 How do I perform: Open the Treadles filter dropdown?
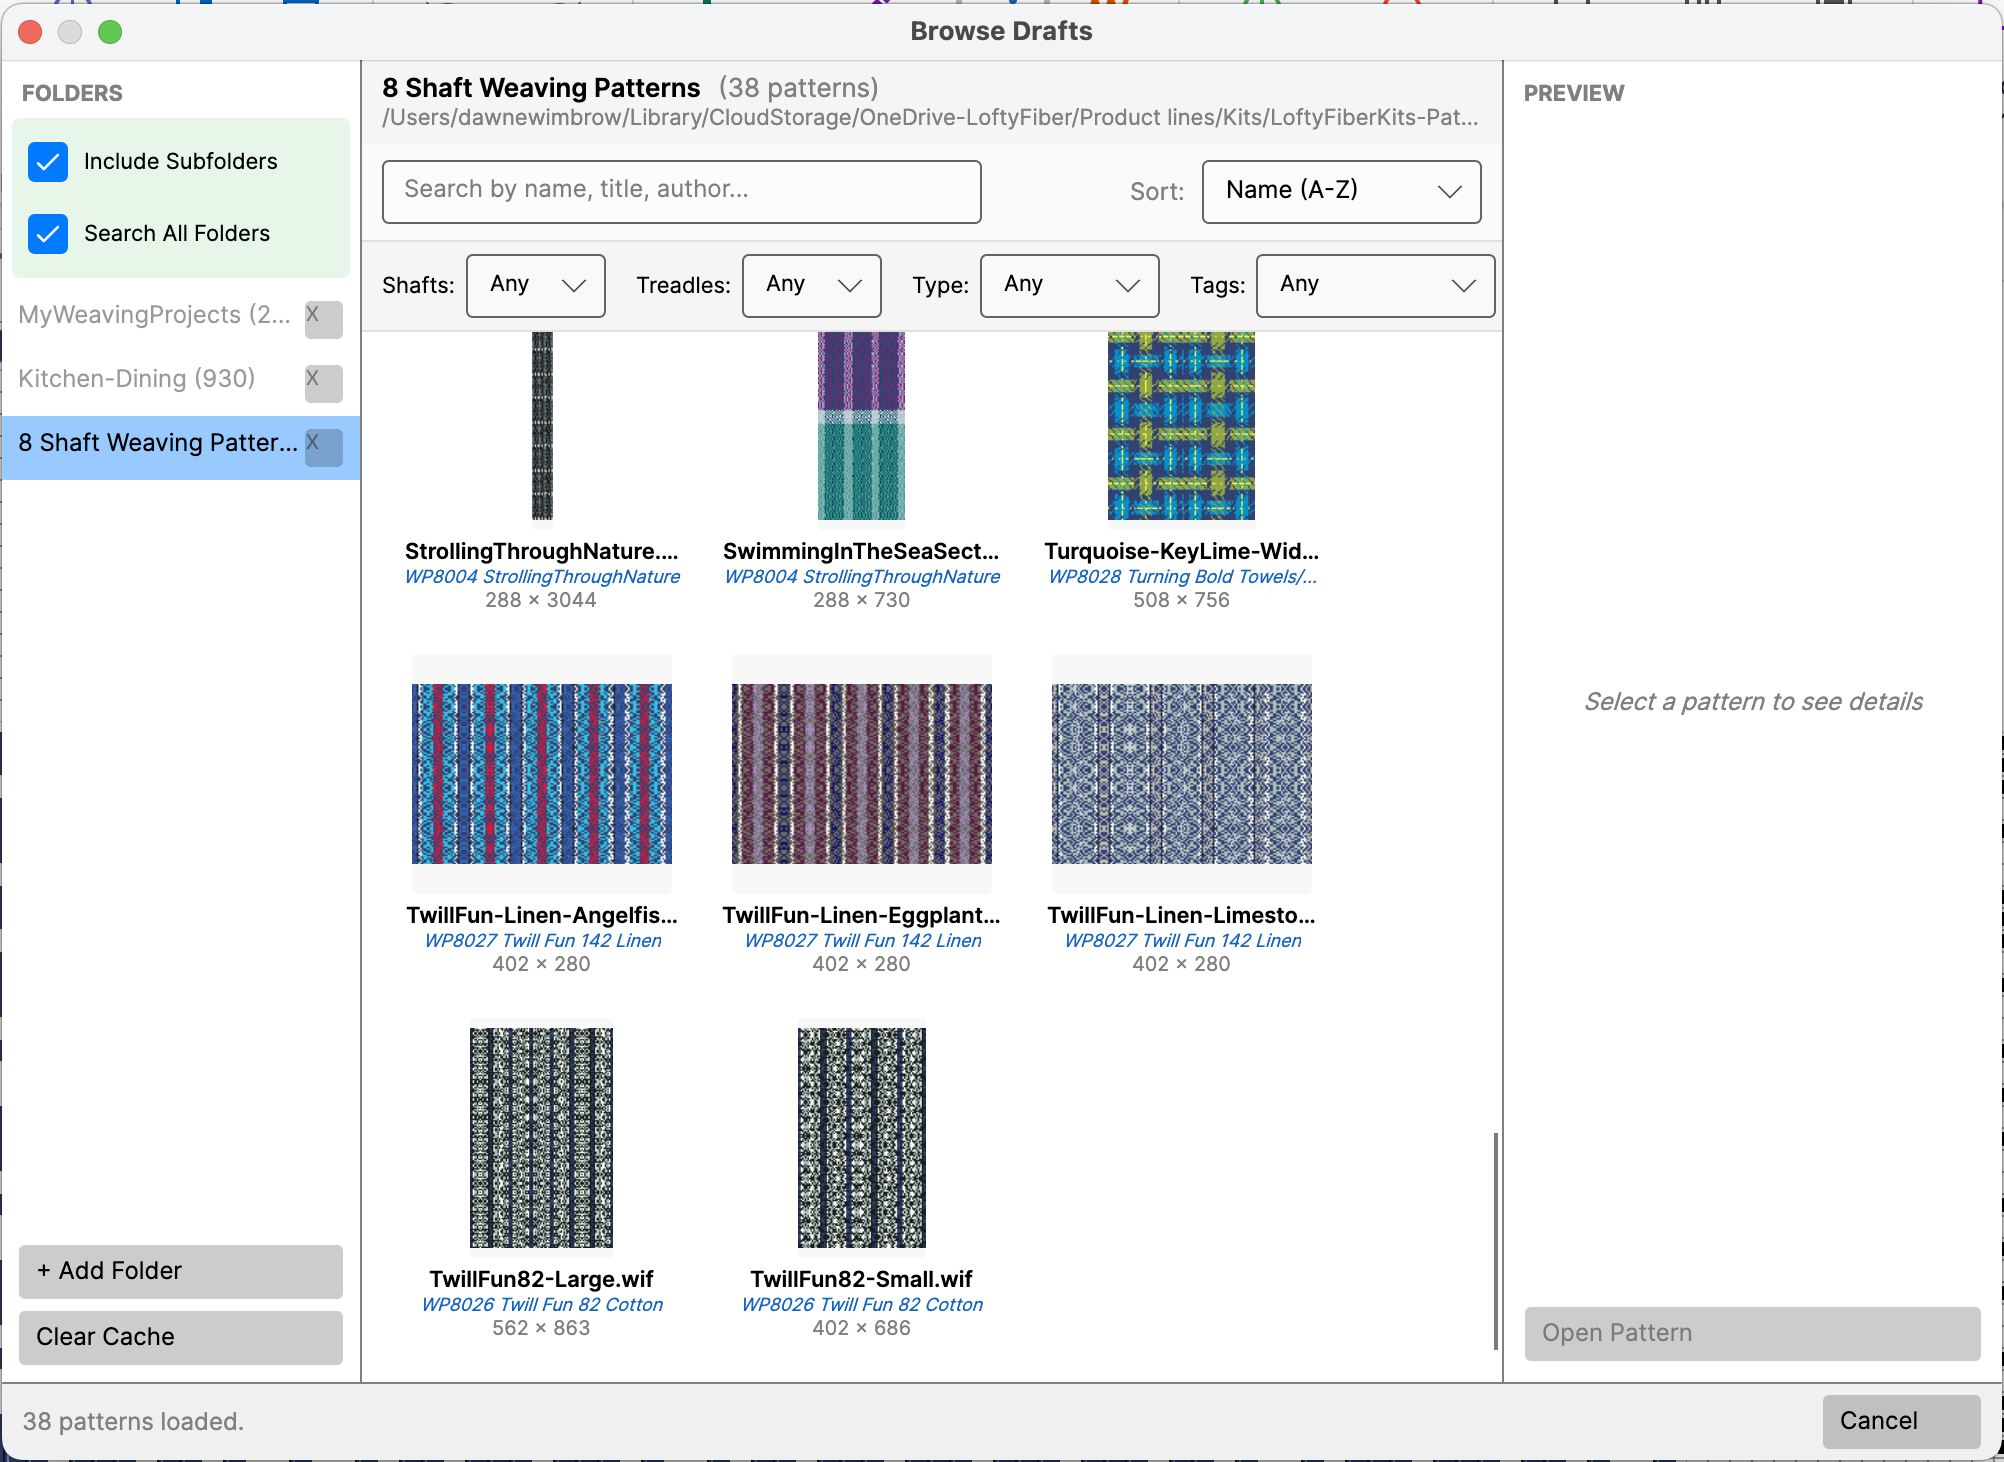tap(811, 285)
